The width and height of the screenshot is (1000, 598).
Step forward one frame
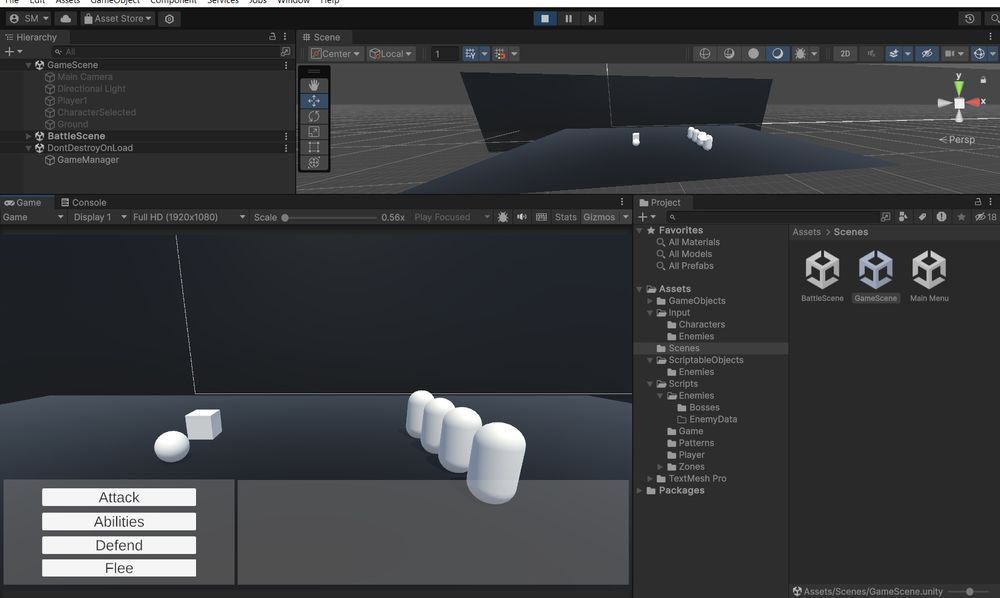point(592,18)
